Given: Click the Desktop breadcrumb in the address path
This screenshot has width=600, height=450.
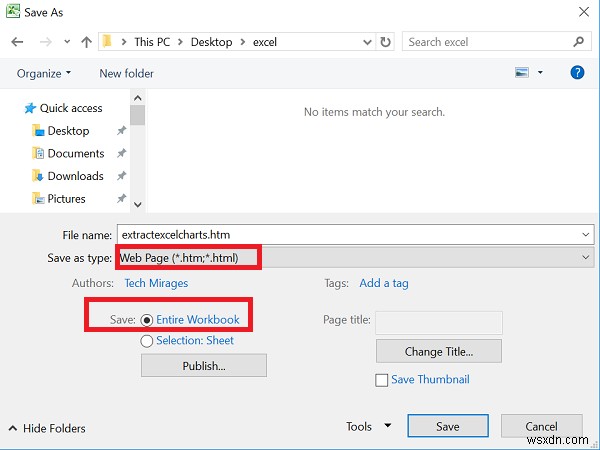Looking at the screenshot, I should [x=211, y=42].
